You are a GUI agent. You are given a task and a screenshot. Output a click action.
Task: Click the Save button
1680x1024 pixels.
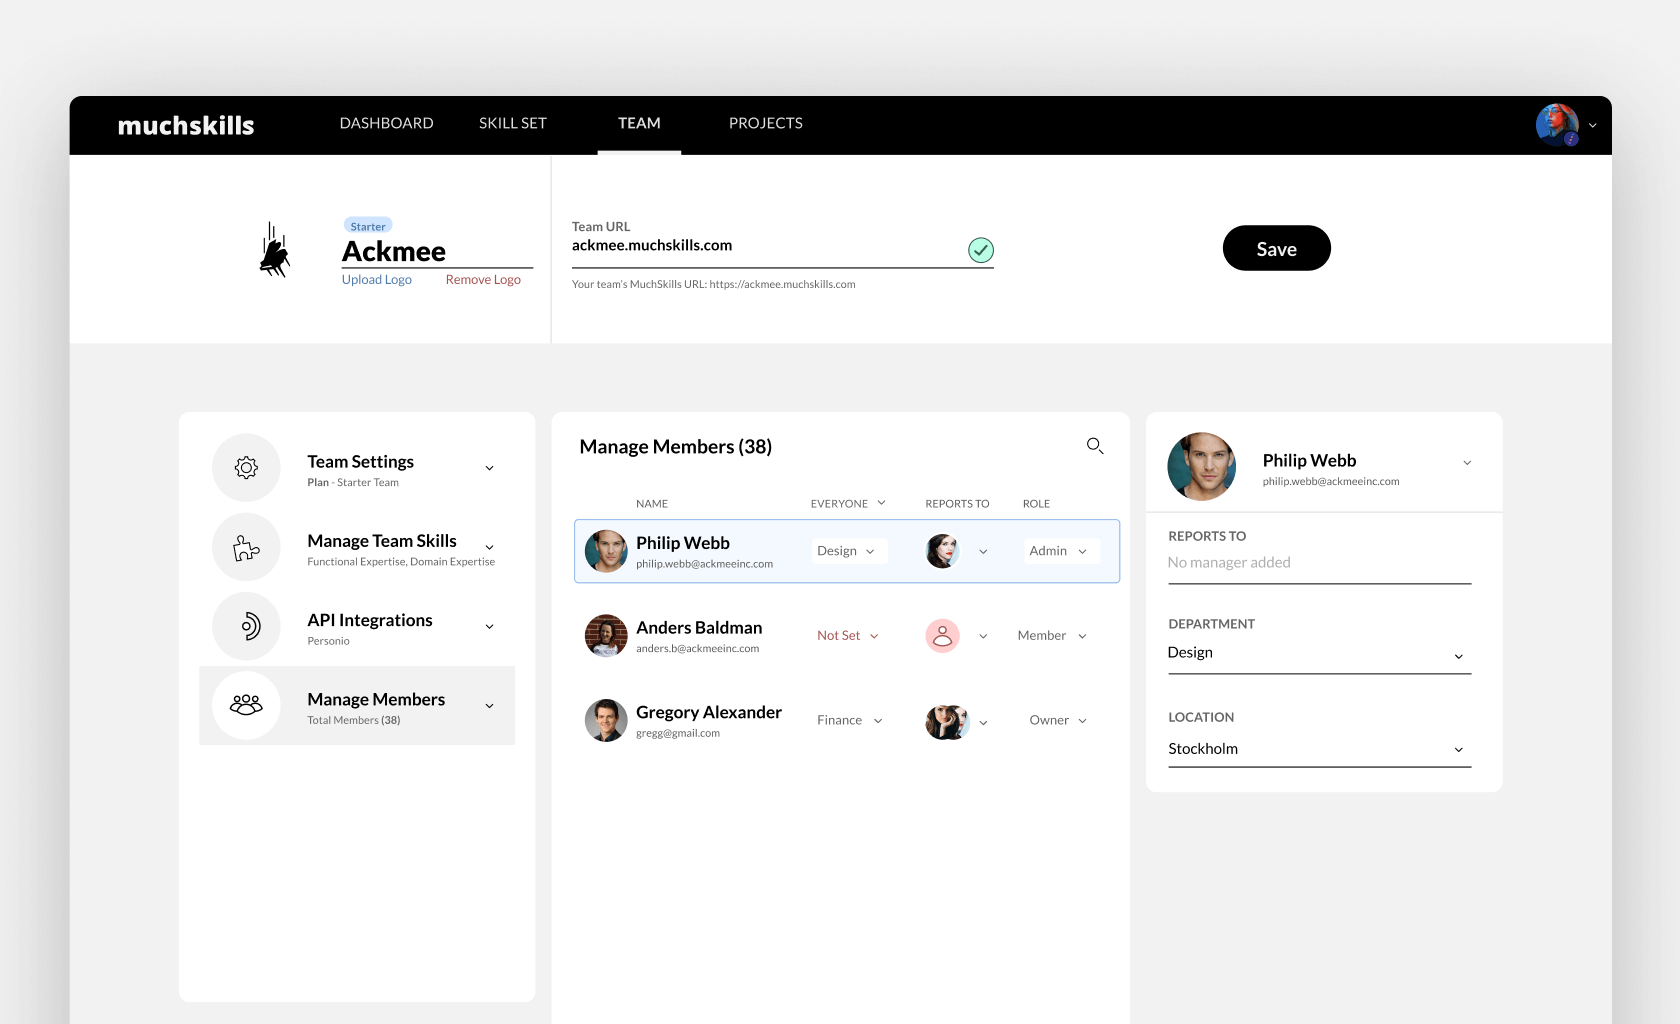[x=1277, y=248]
